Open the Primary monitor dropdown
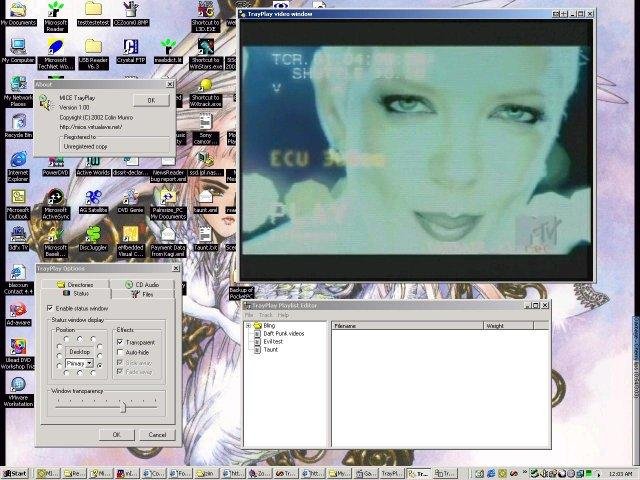The image size is (640, 480). pos(89,363)
